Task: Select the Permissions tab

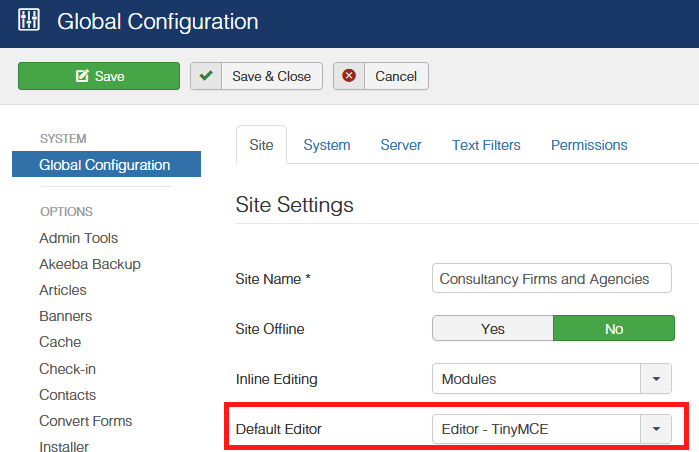Action: (x=589, y=145)
